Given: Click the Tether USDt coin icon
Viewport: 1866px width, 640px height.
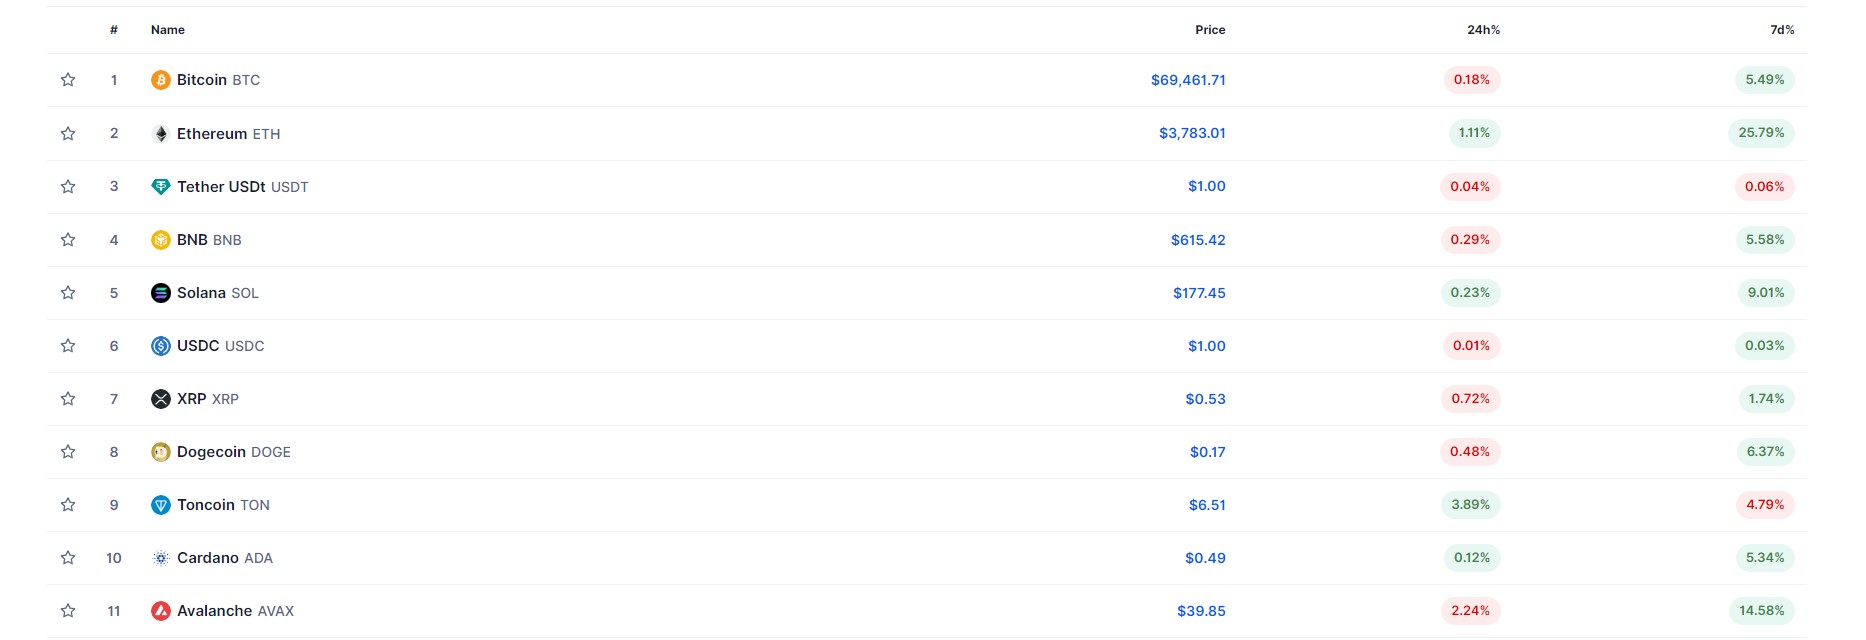Looking at the screenshot, I should pos(161,186).
